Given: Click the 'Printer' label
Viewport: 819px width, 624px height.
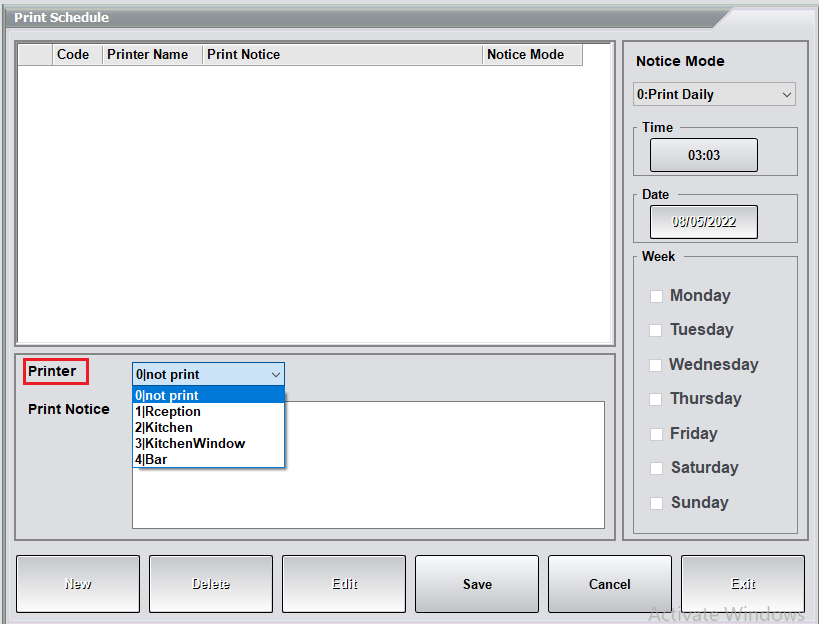Looking at the screenshot, I should click(52, 371).
